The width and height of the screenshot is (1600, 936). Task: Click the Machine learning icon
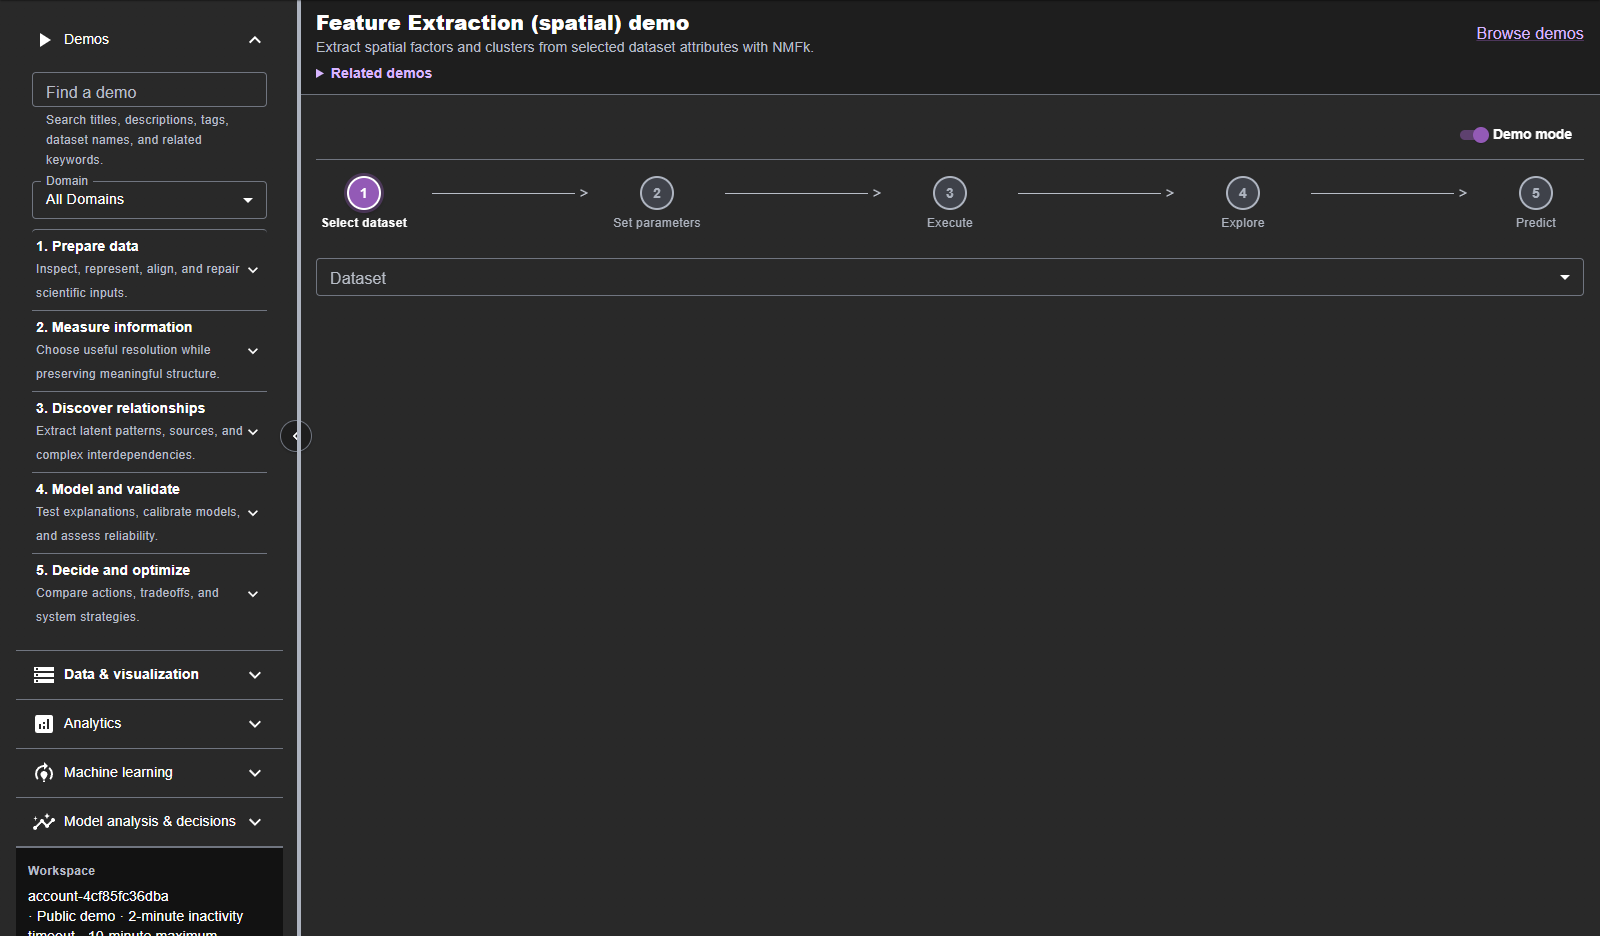coord(44,773)
